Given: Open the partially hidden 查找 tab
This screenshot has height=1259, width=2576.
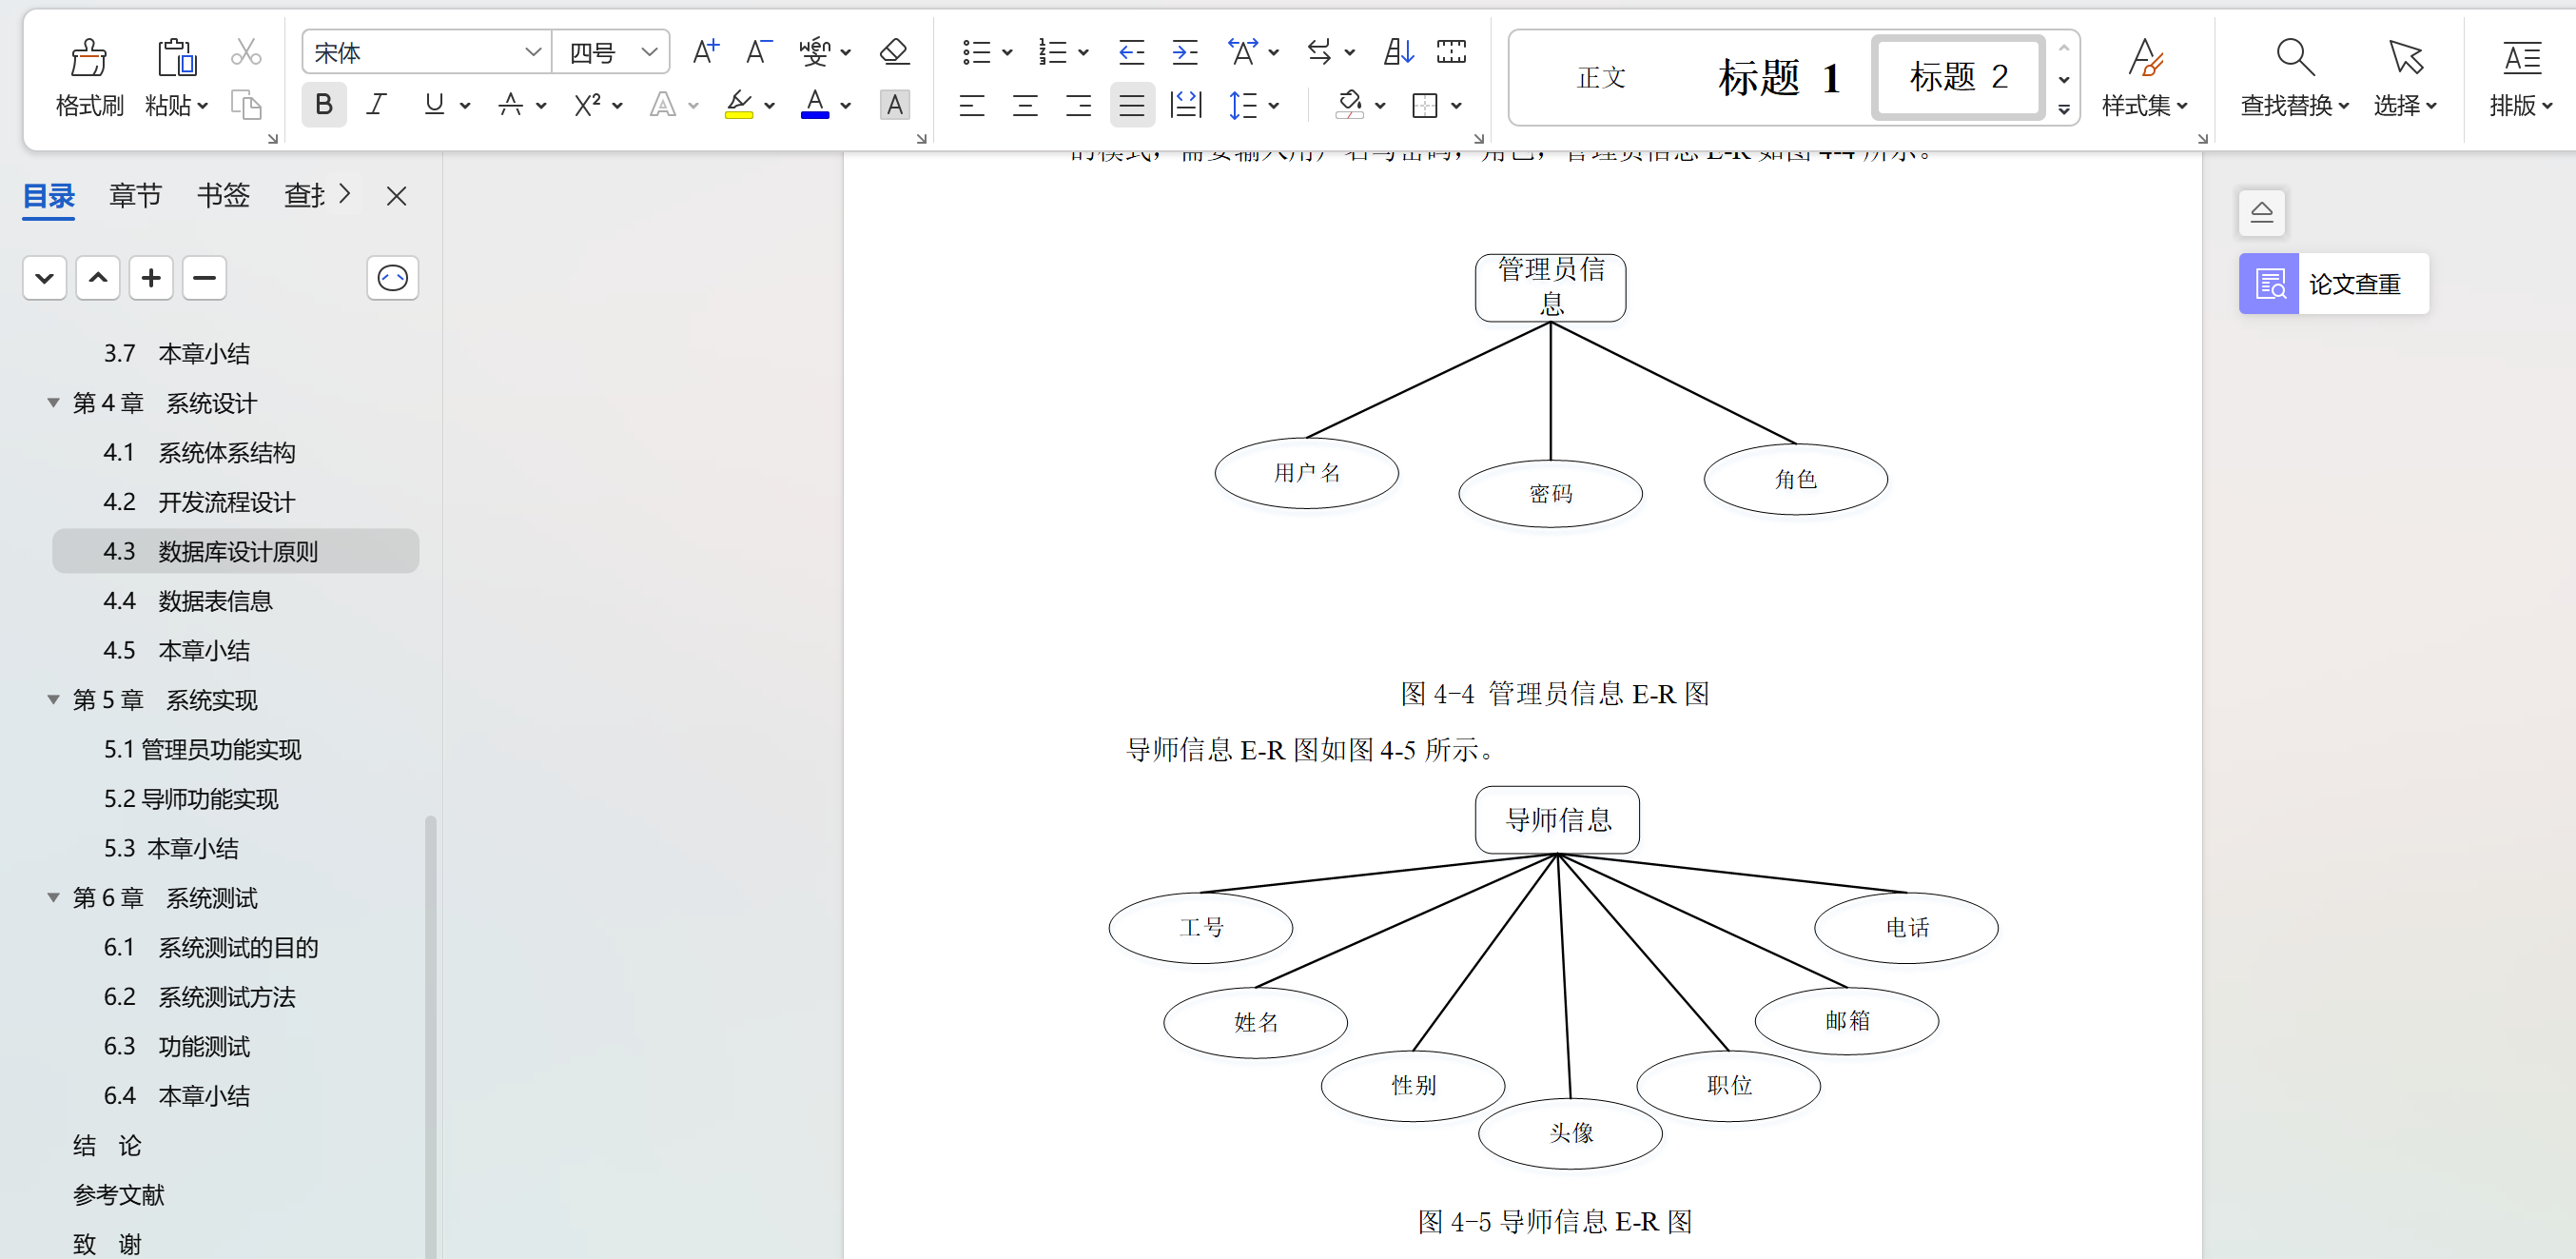Looking at the screenshot, I should (x=304, y=196).
